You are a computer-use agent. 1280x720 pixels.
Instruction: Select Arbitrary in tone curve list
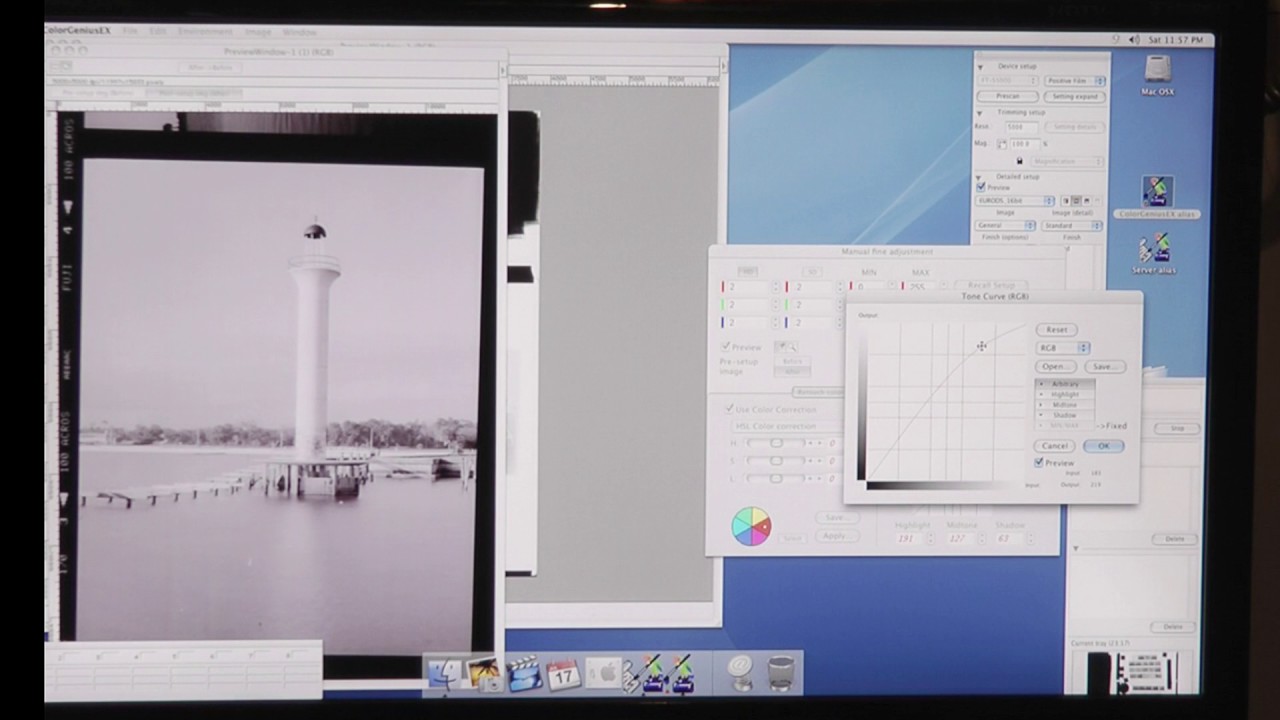point(1065,384)
